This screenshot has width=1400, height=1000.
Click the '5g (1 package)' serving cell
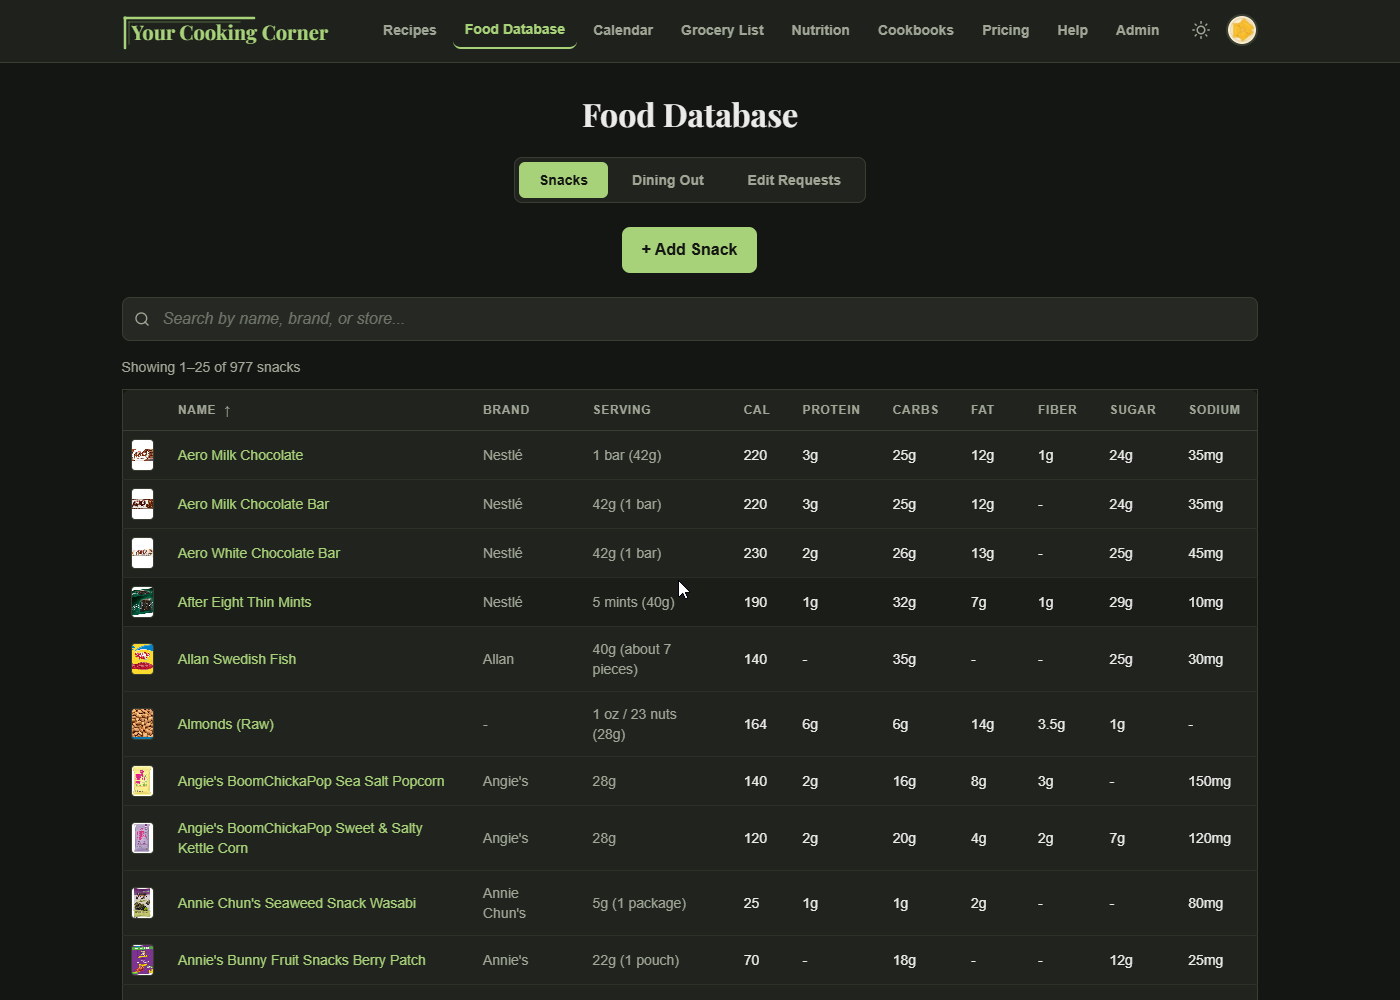[x=639, y=903]
